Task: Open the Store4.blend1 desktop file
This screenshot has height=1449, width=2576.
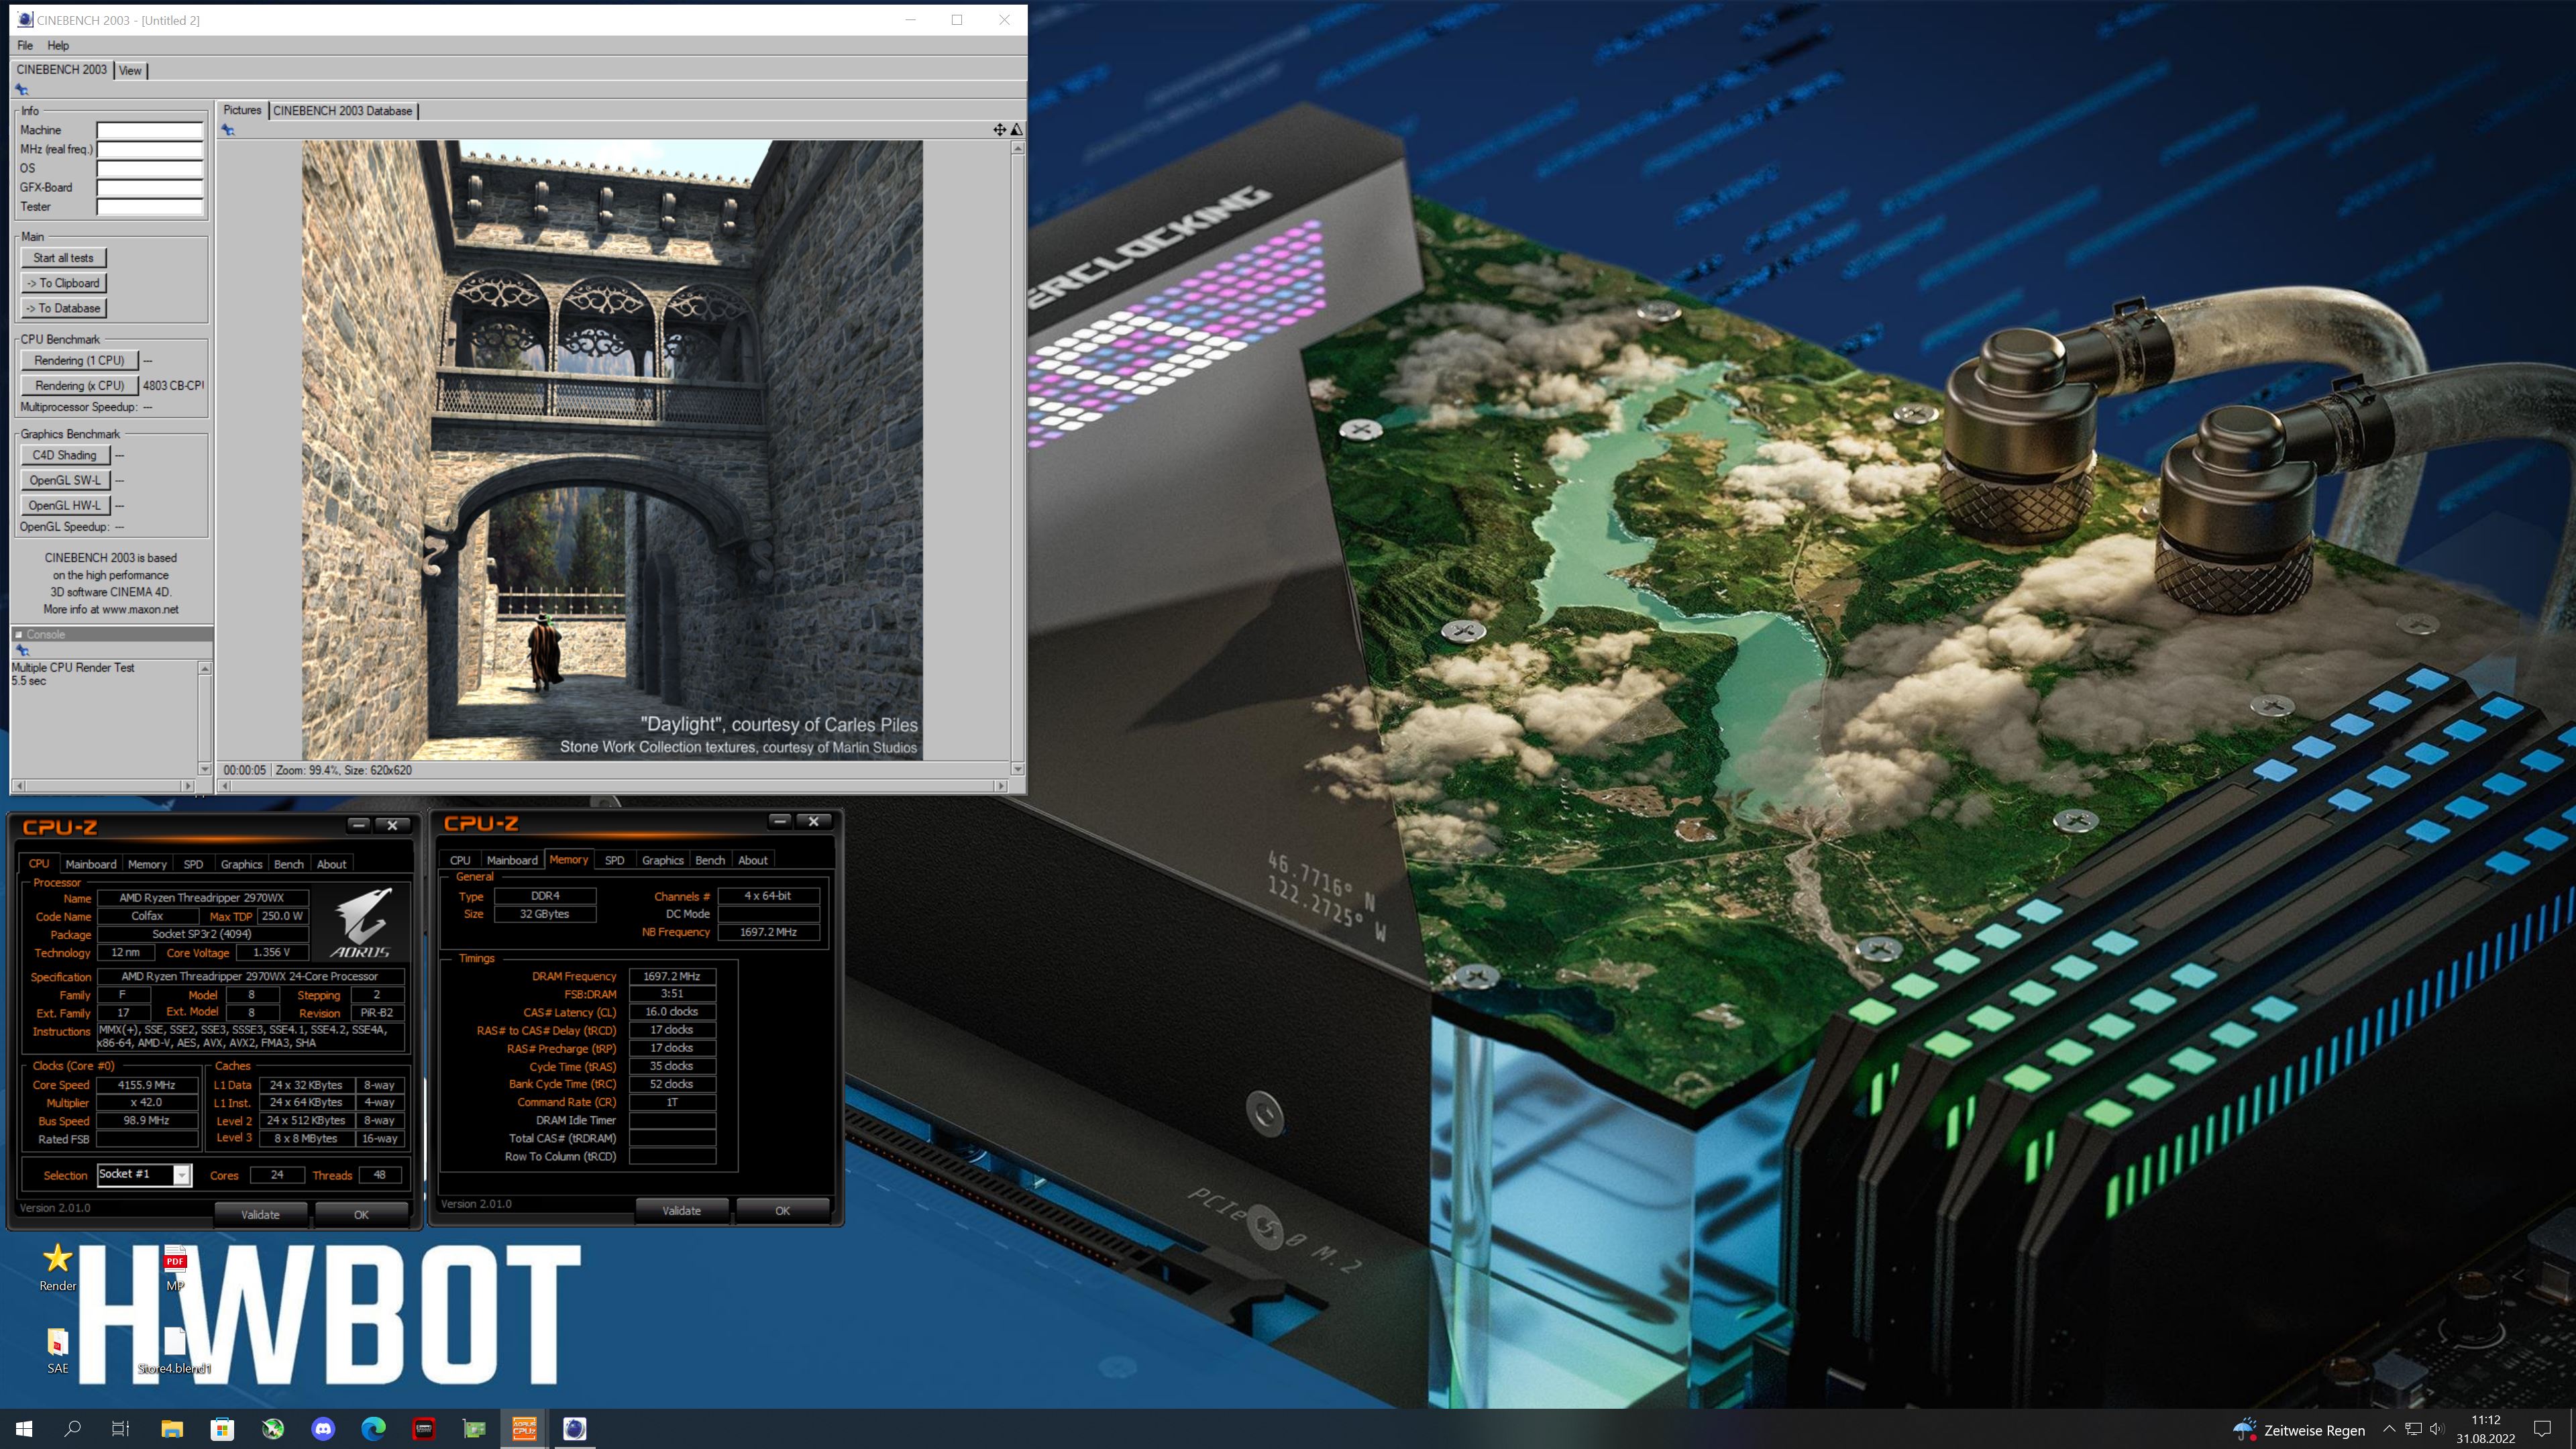Action: pos(175,1350)
